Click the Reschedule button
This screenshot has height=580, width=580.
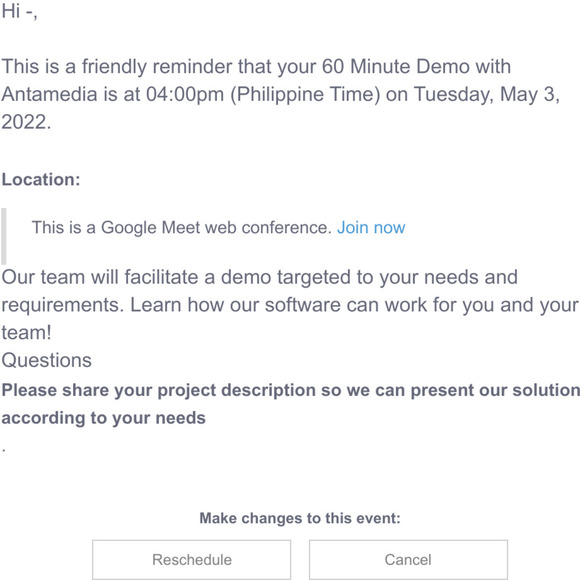click(x=192, y=559)
